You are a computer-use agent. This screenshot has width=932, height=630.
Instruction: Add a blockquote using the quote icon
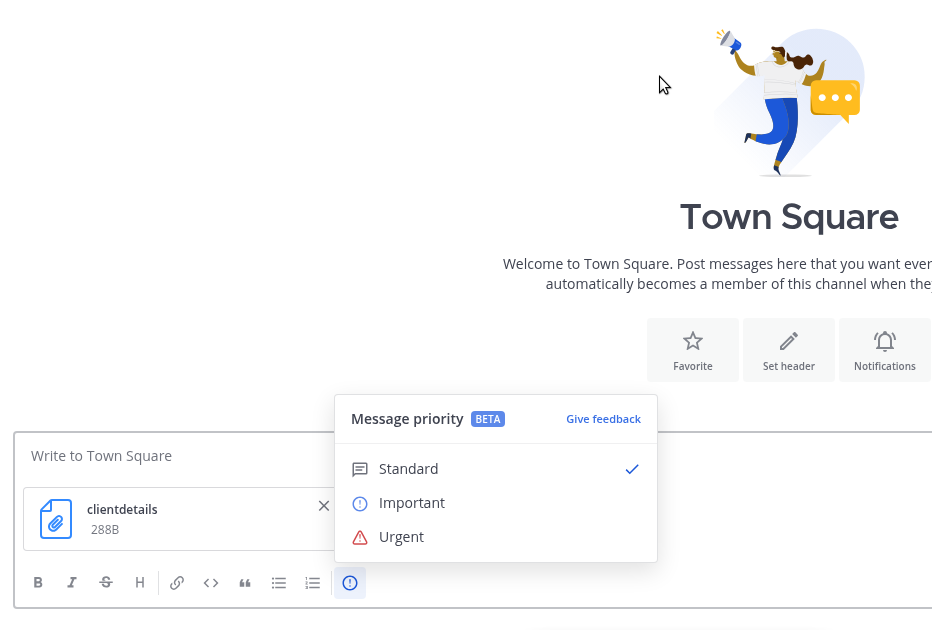[x=245, y=582]
